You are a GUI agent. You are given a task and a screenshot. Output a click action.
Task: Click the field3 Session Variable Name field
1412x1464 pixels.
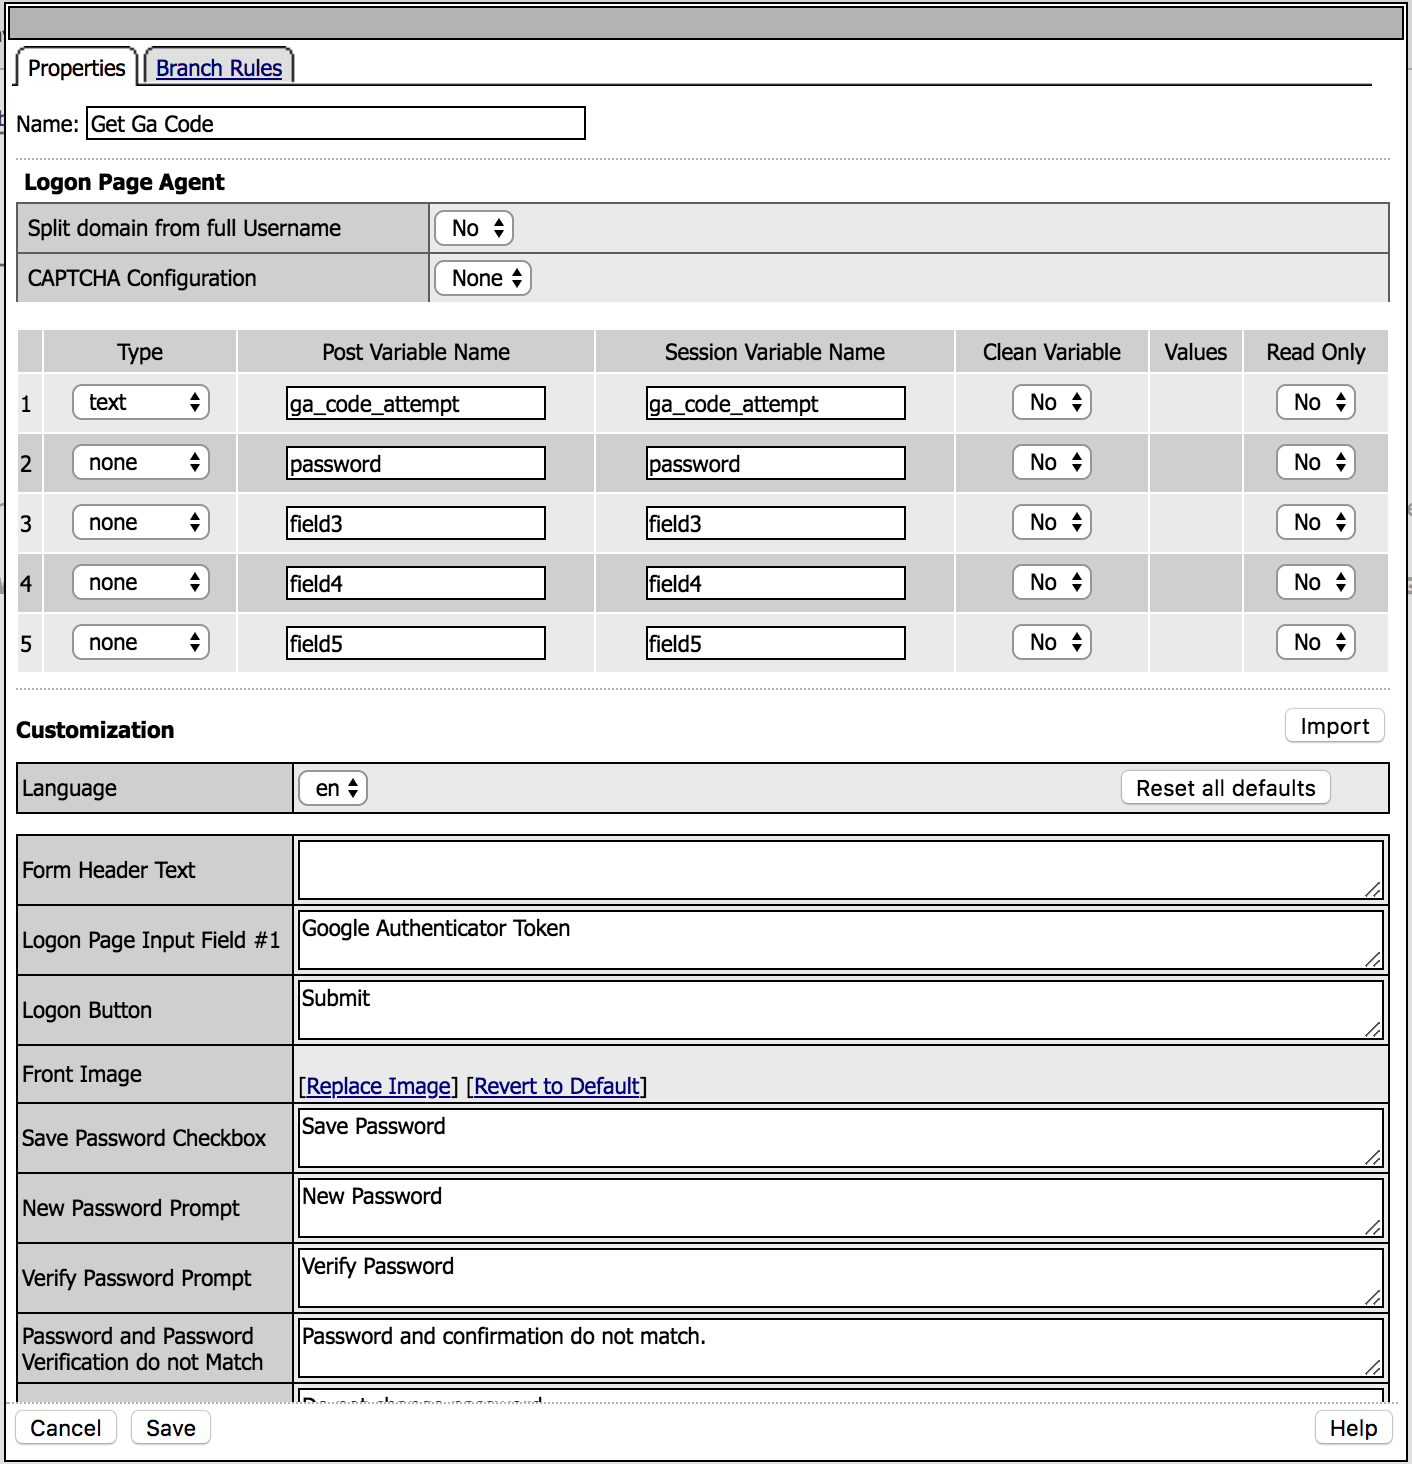pos(776,523)
